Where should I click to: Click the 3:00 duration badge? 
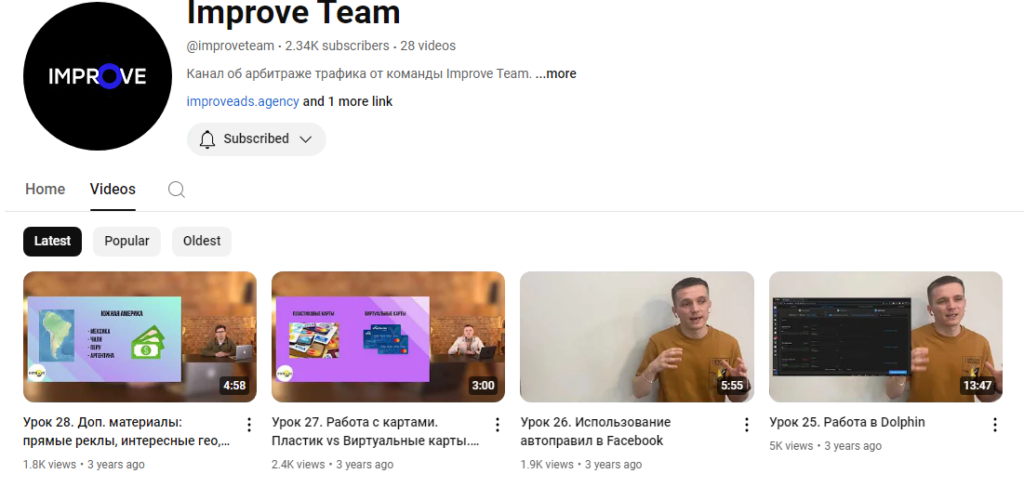[x=483, y=385]
